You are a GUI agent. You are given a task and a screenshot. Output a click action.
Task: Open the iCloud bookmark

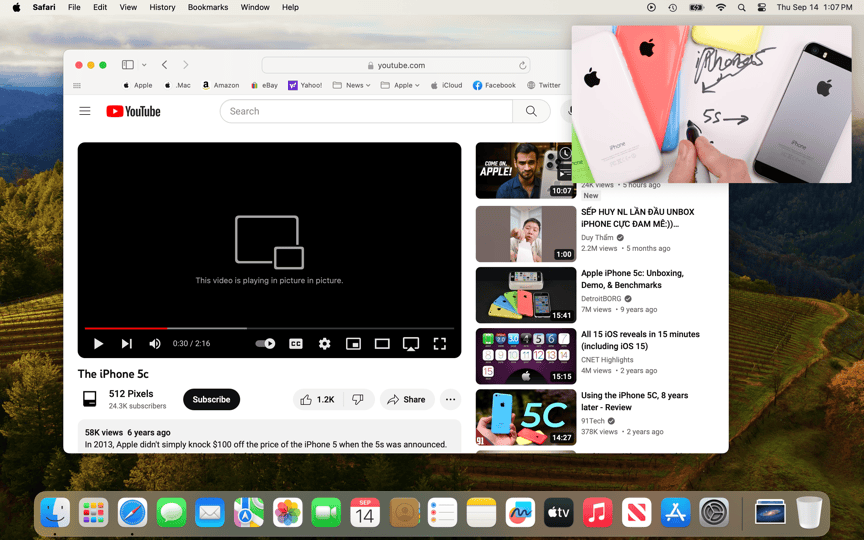[446, 85]
